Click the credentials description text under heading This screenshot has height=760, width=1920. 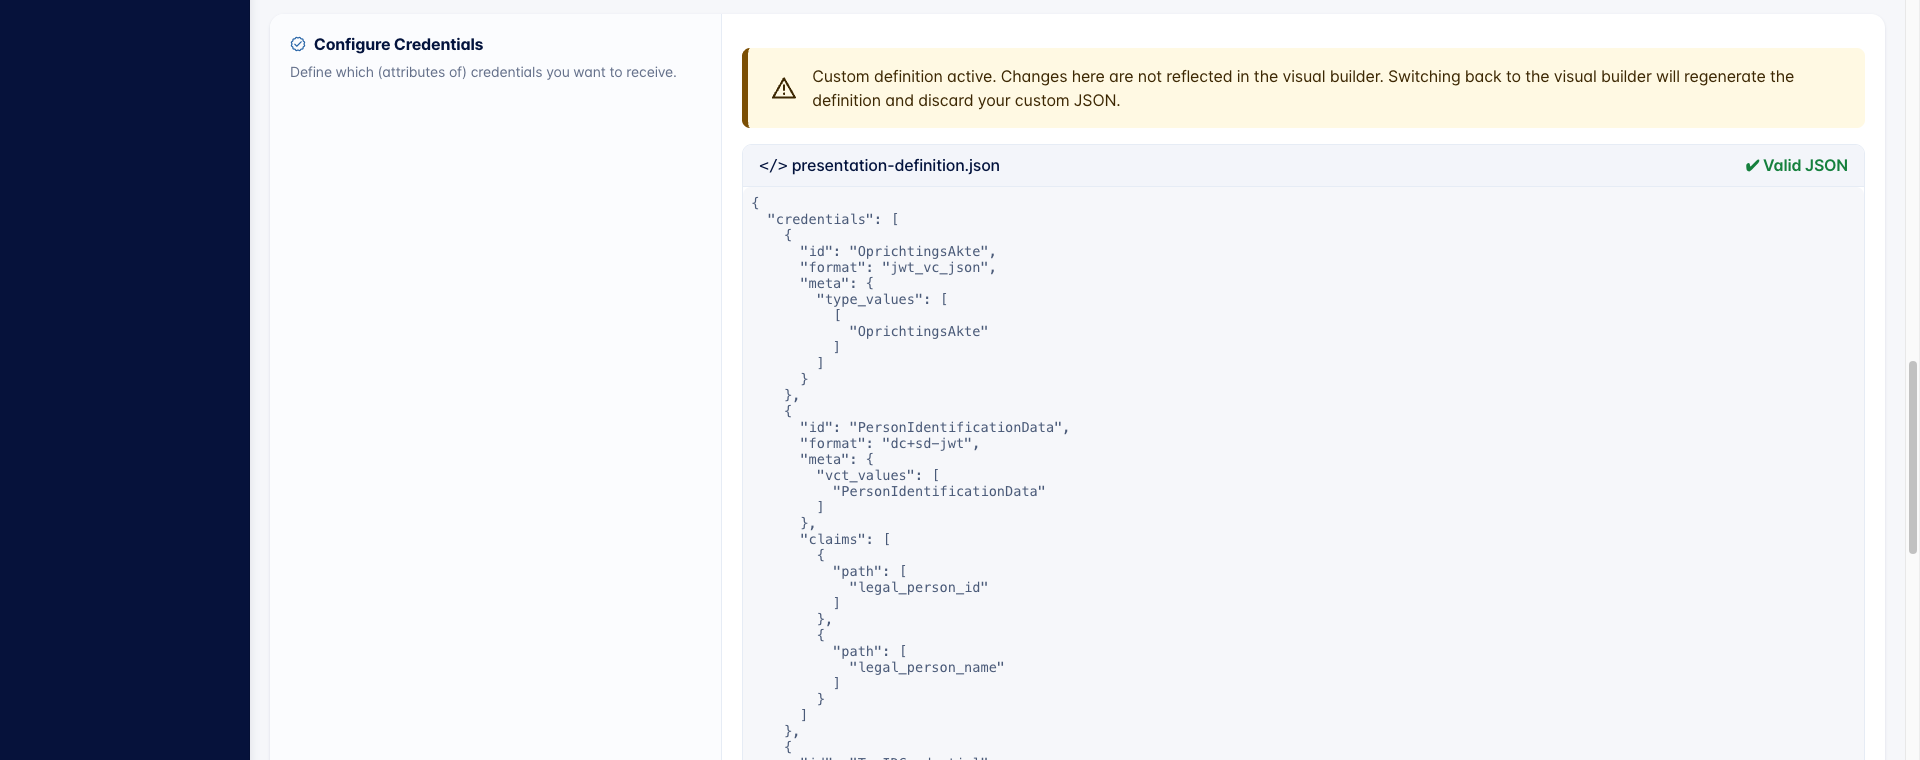pos(483,72)
